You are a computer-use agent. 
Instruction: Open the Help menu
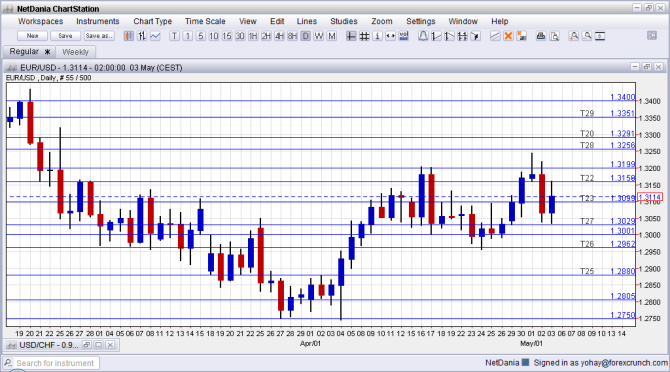pyautogui.click(x=500, y=21)
